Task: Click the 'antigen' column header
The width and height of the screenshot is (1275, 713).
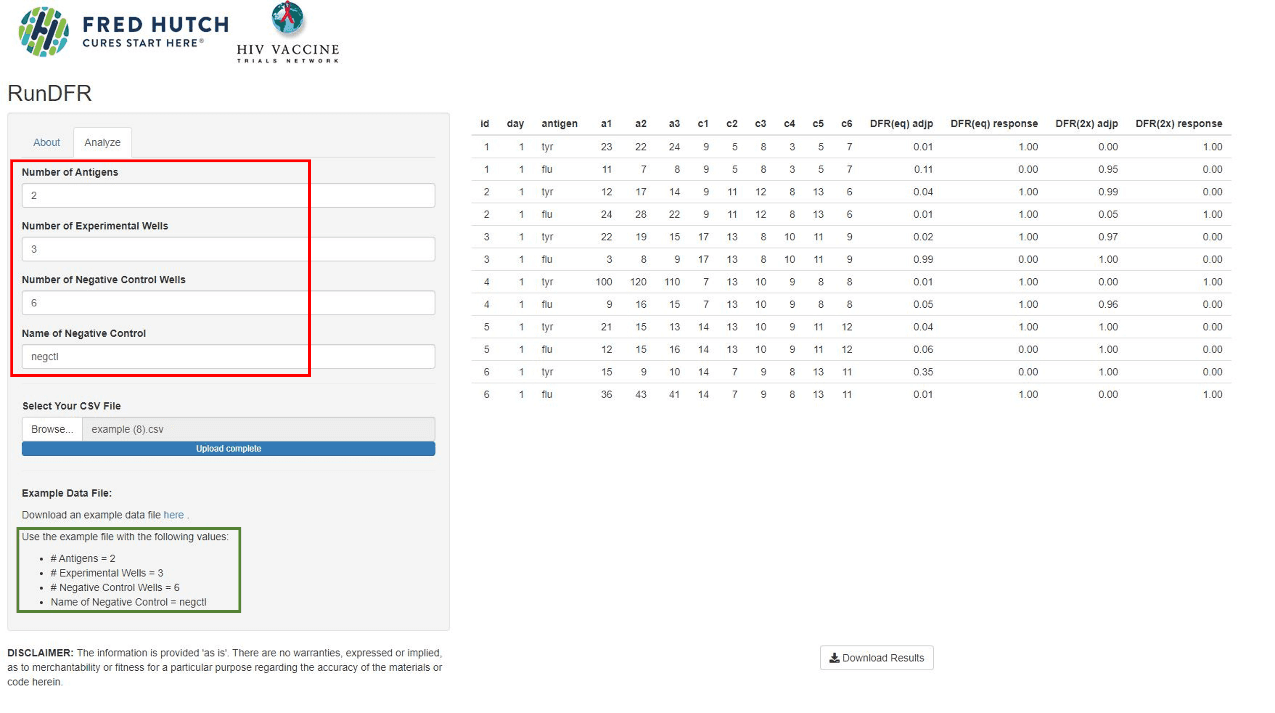Action: click(559, 124)
